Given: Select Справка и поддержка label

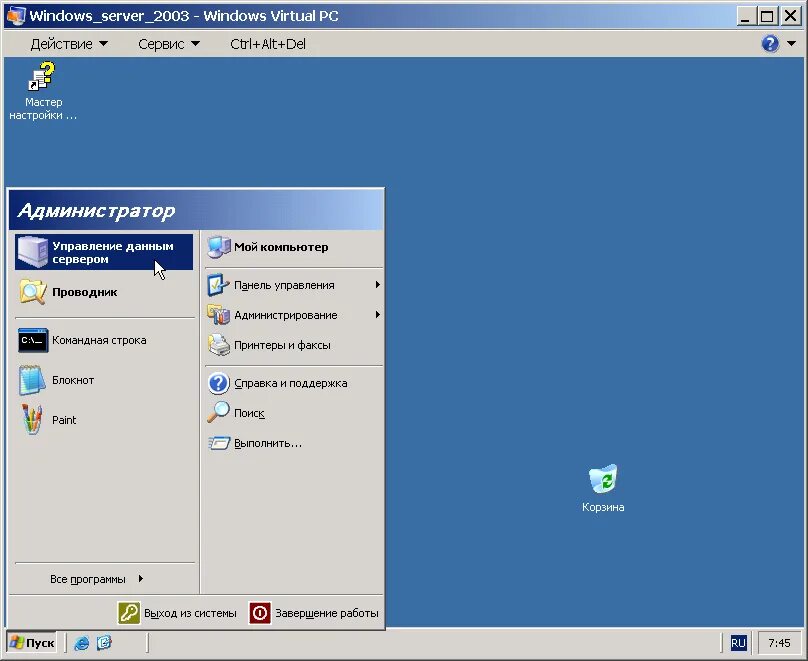Looking at the screenshot, I should click(x=291, y=383).
